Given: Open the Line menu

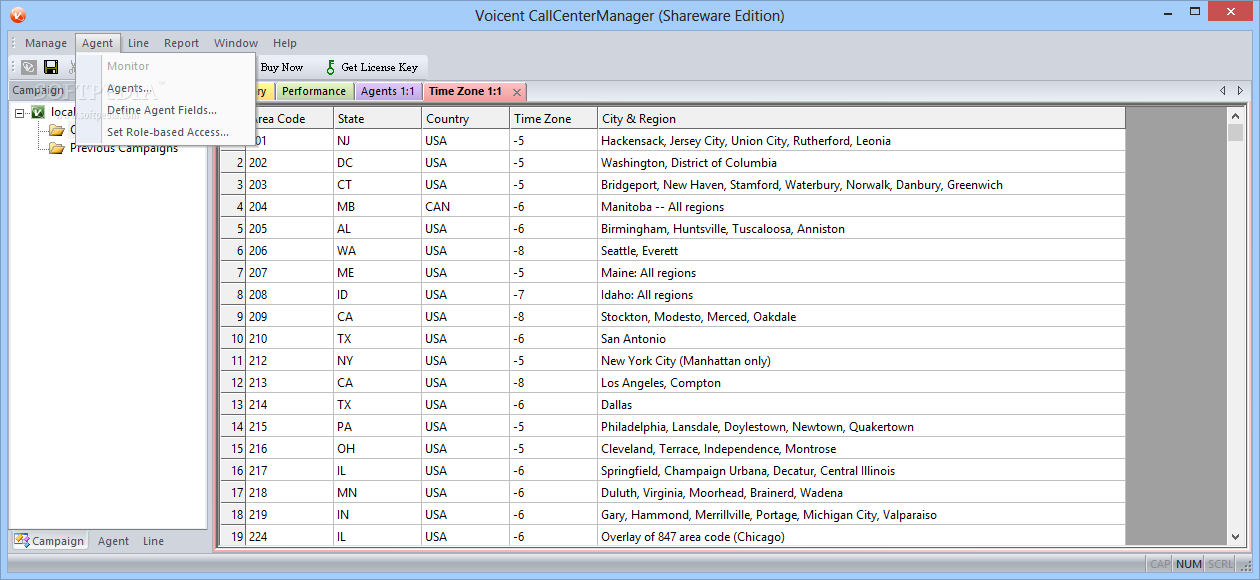Looking at the screenshot, I should (139, 43).
